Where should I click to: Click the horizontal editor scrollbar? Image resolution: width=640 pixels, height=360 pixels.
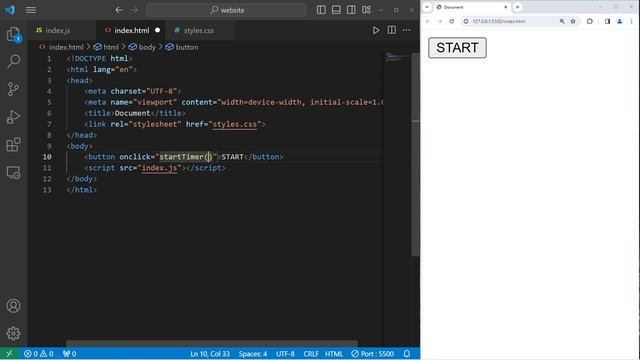(x=212, y=344)
